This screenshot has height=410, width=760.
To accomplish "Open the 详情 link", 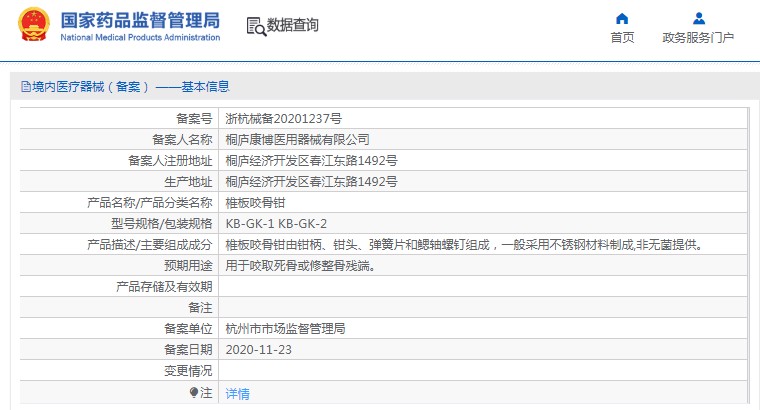I will click(x=238, y=394).
